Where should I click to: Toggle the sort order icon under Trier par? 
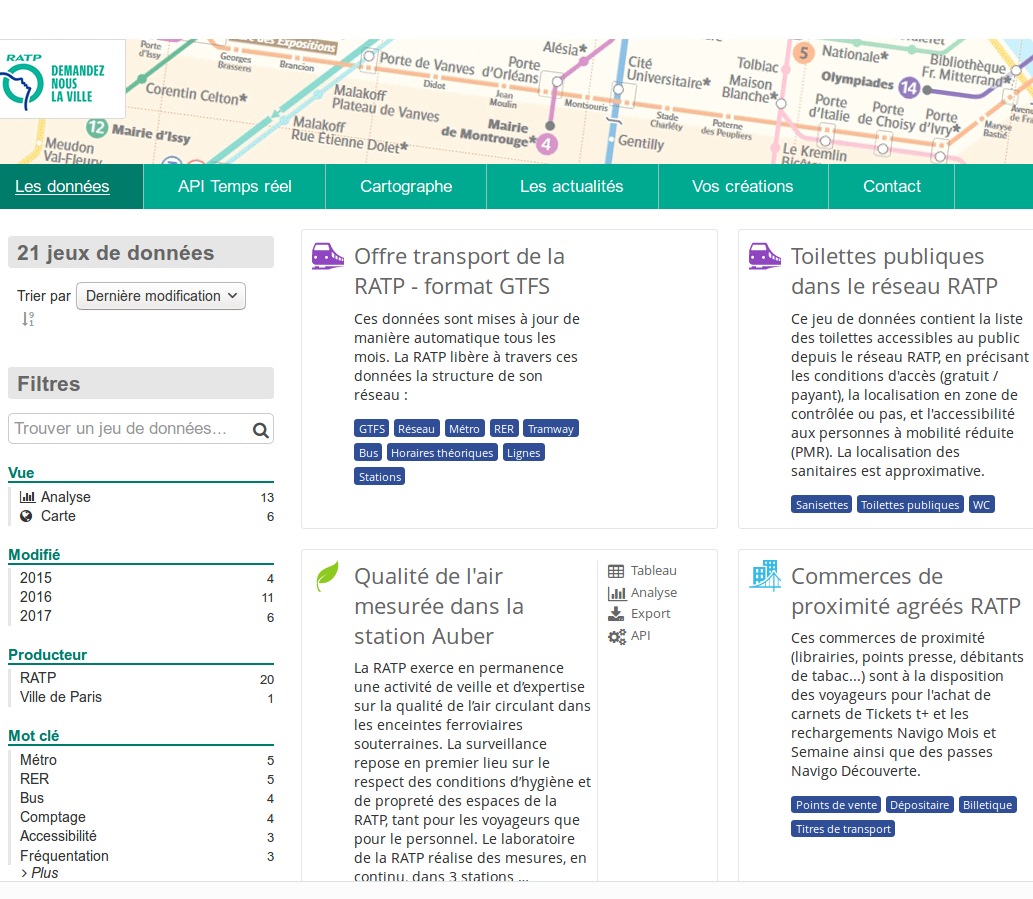pos(28,319)
